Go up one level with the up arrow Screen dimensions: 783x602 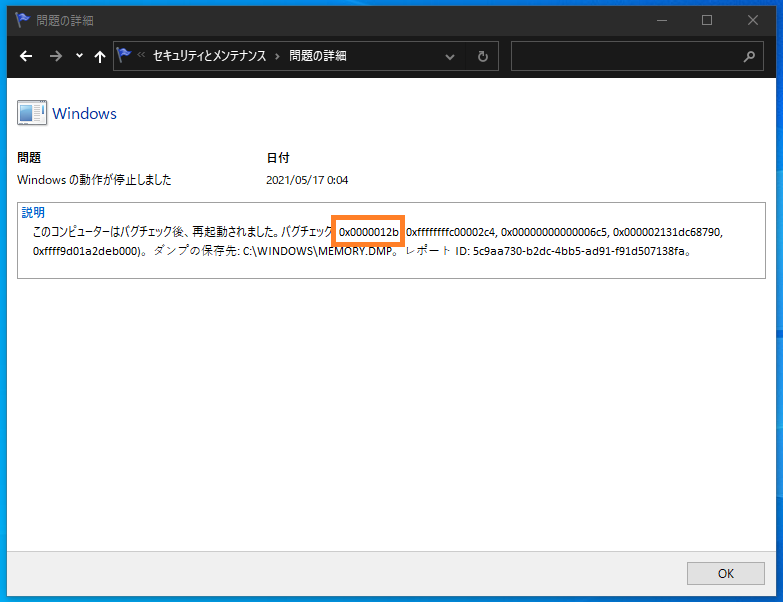click(x=100, y=56)
